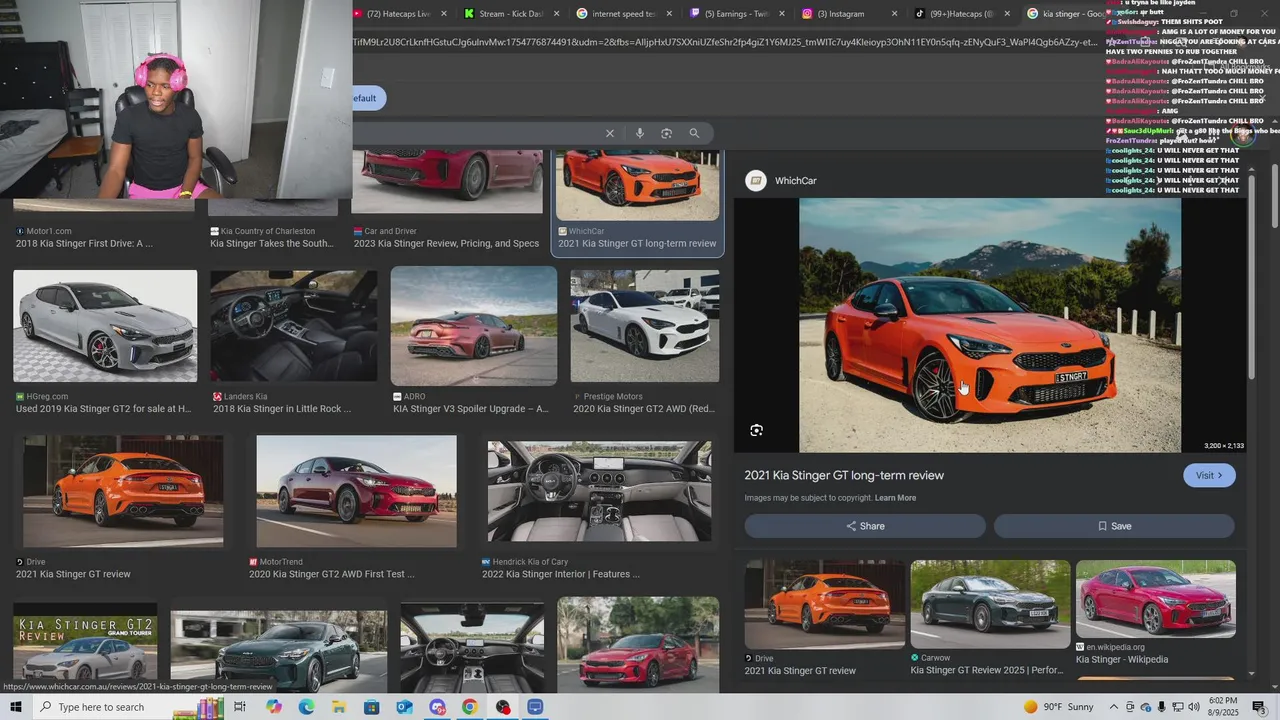Open the red-and-black round app in taskbar
1280x720 pixels.
point(502,707)
